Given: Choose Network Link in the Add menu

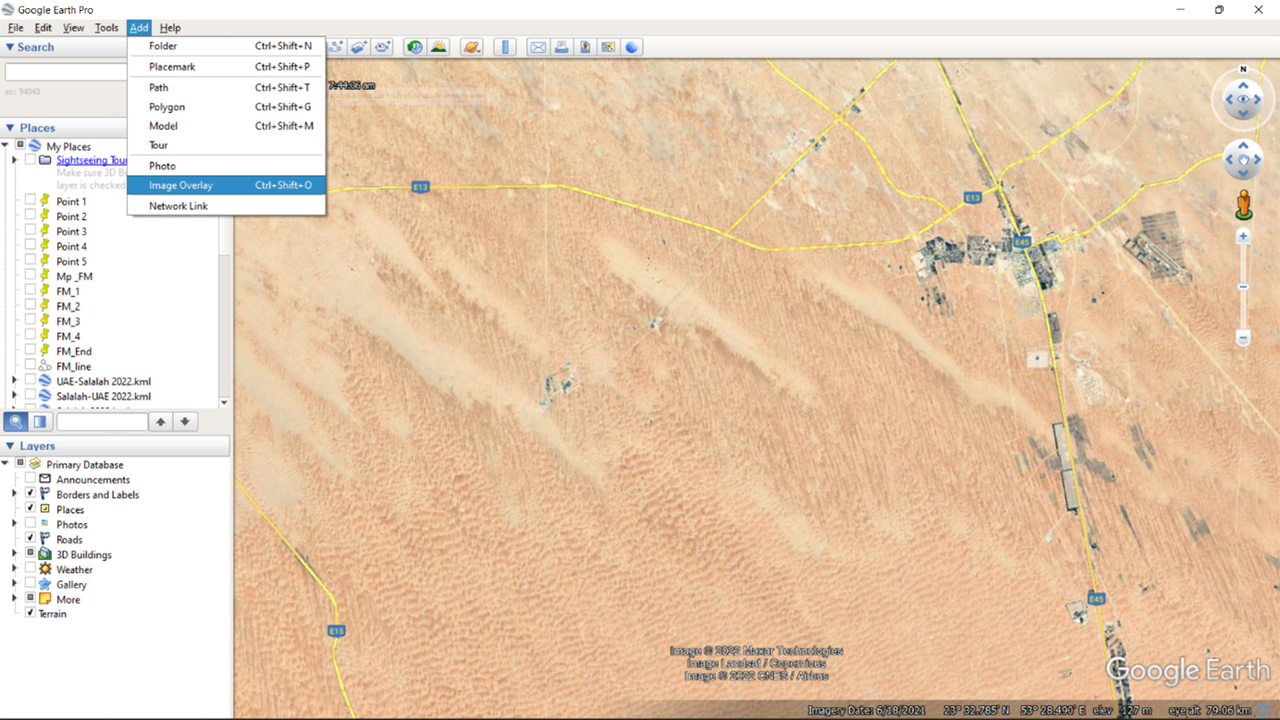Looking at the screenshot, I should [226, 206].
